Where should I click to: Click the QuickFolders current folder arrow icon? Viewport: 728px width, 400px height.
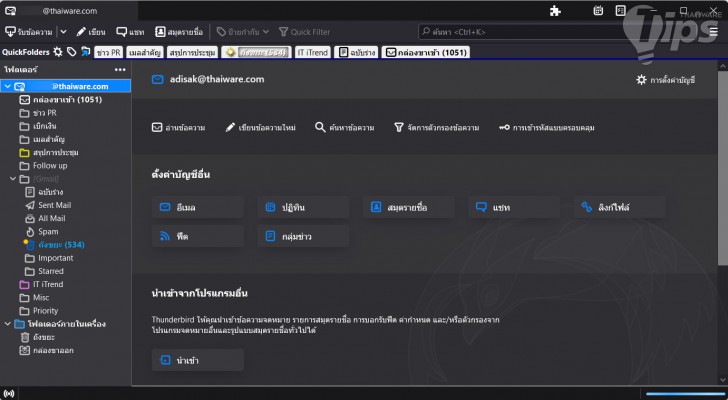point(85,52)
